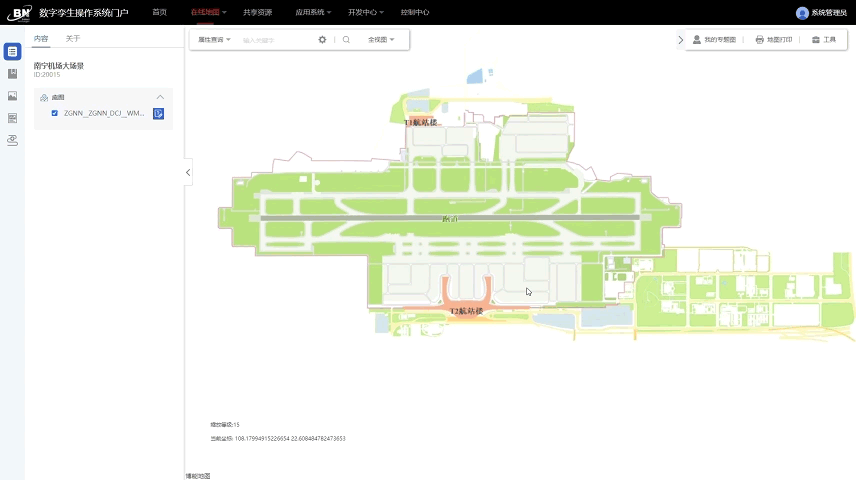Click the magnifier search icon
Image resolution: width=856 pixels, height=480 pixels.
346,40
